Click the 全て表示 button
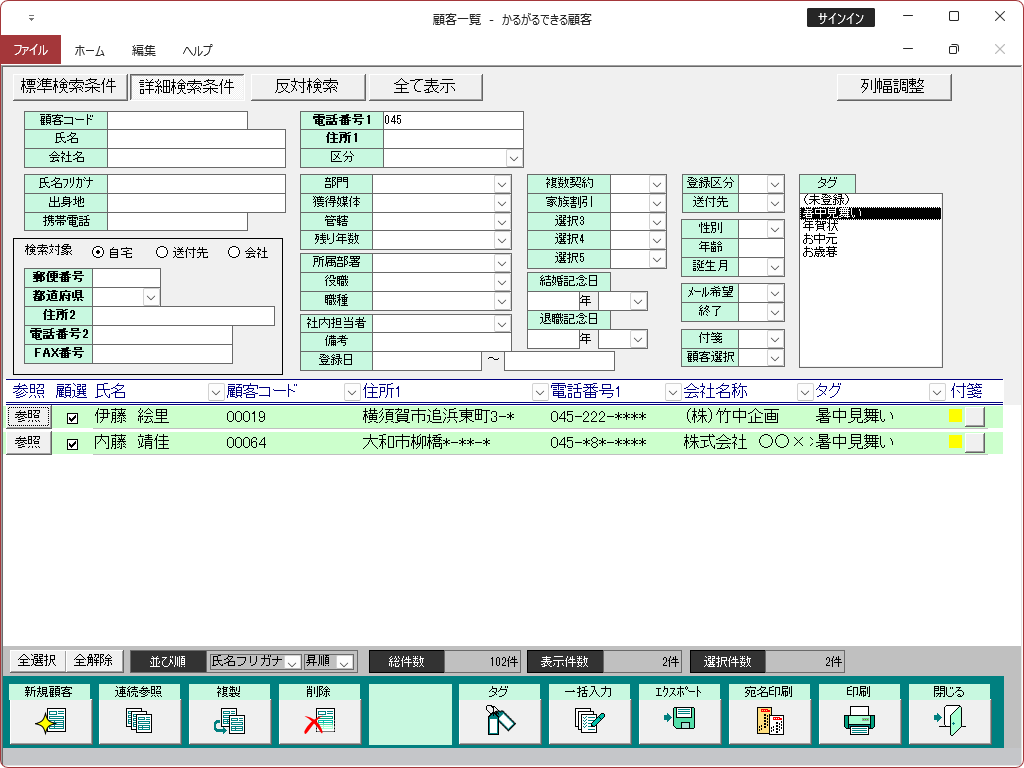Image resolution: width=1024 pixels, height=768 pixels. (x=425, y=87)
